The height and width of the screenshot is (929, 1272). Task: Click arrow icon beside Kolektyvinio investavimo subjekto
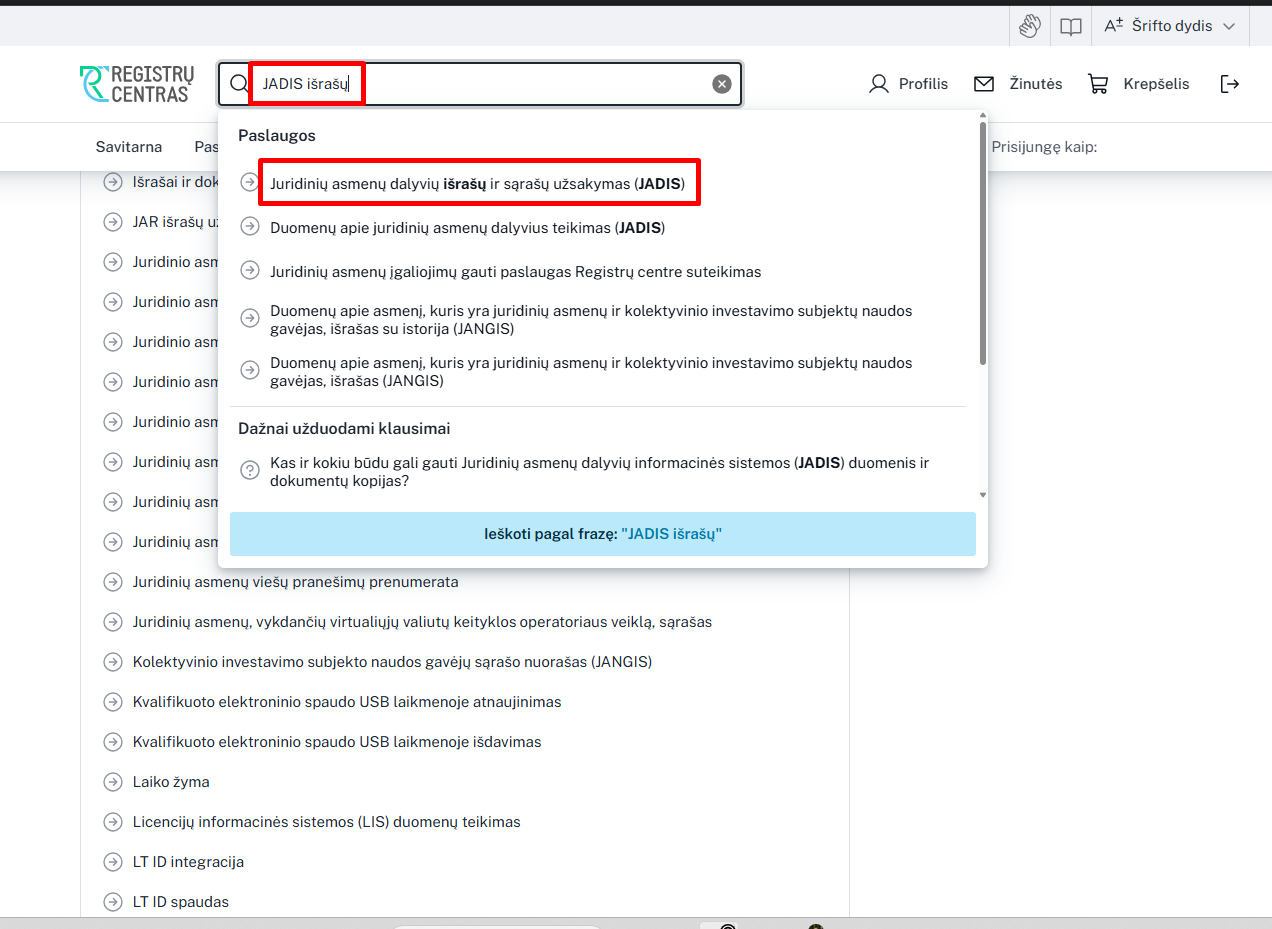tap(113, 662)
